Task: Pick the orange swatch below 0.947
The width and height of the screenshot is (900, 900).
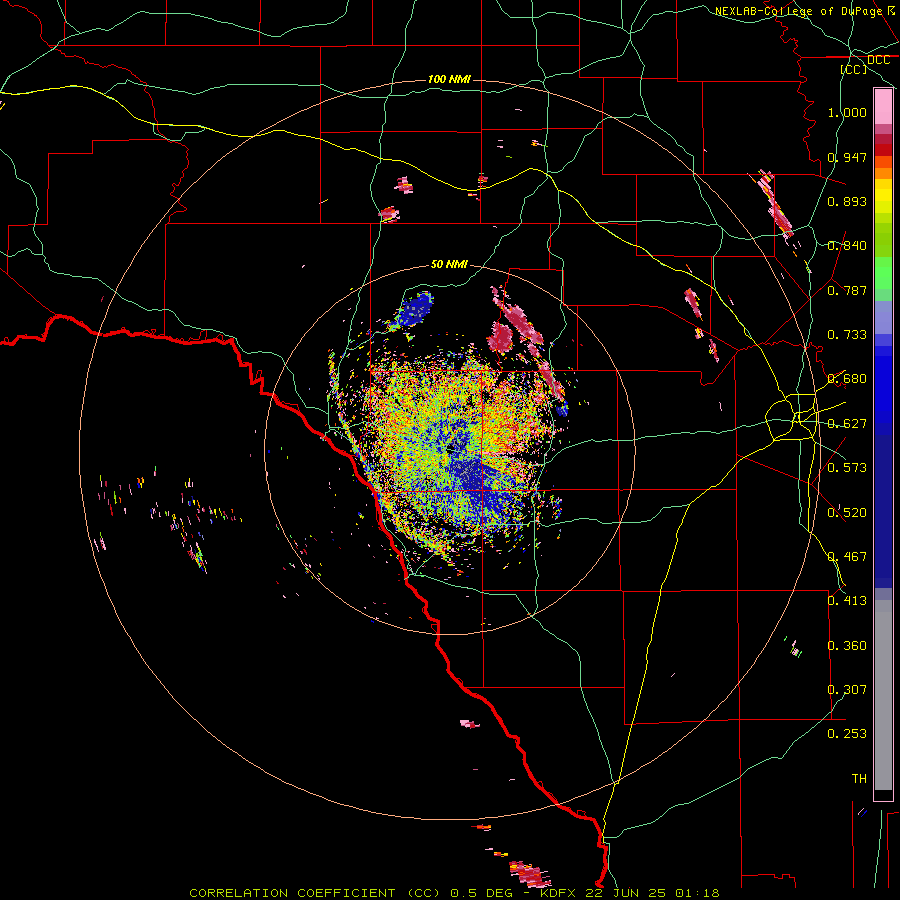Action: click(x=883, y=173)
